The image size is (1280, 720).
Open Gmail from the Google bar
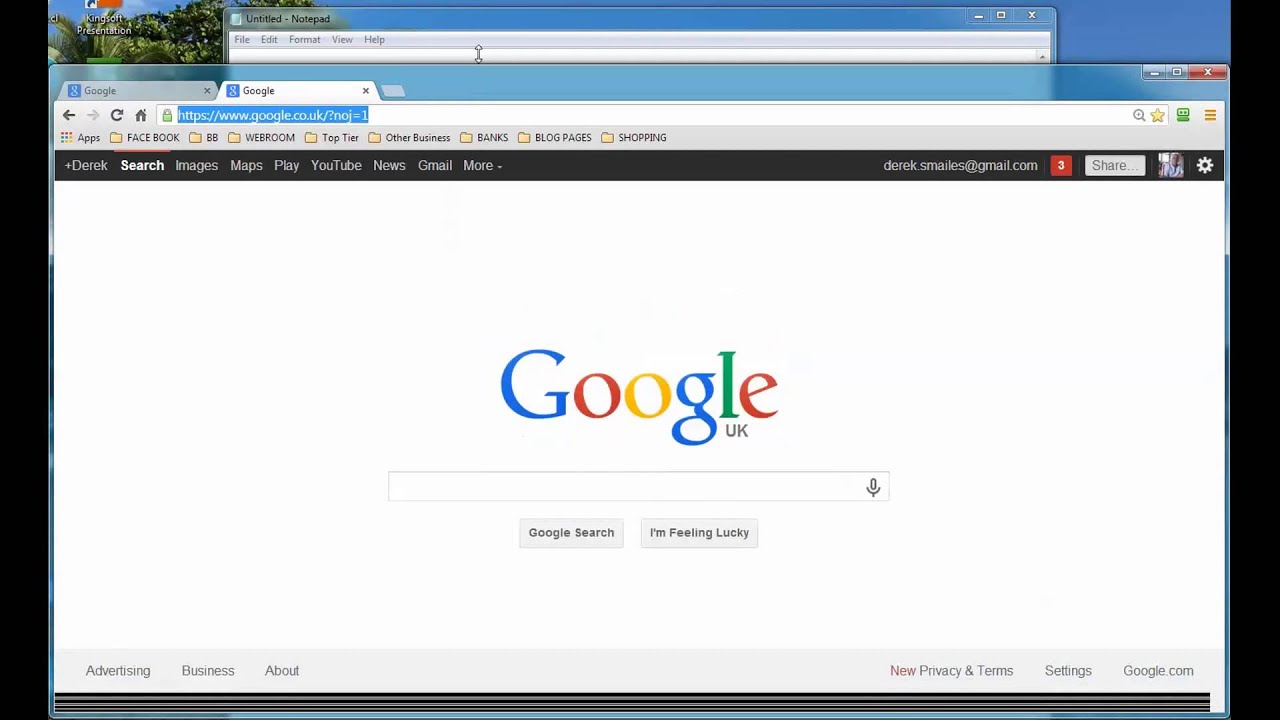pos(435,166)
